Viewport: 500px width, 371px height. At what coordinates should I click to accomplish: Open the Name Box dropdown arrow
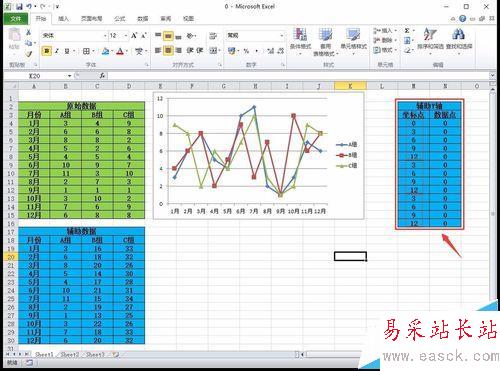click(69, 76)
